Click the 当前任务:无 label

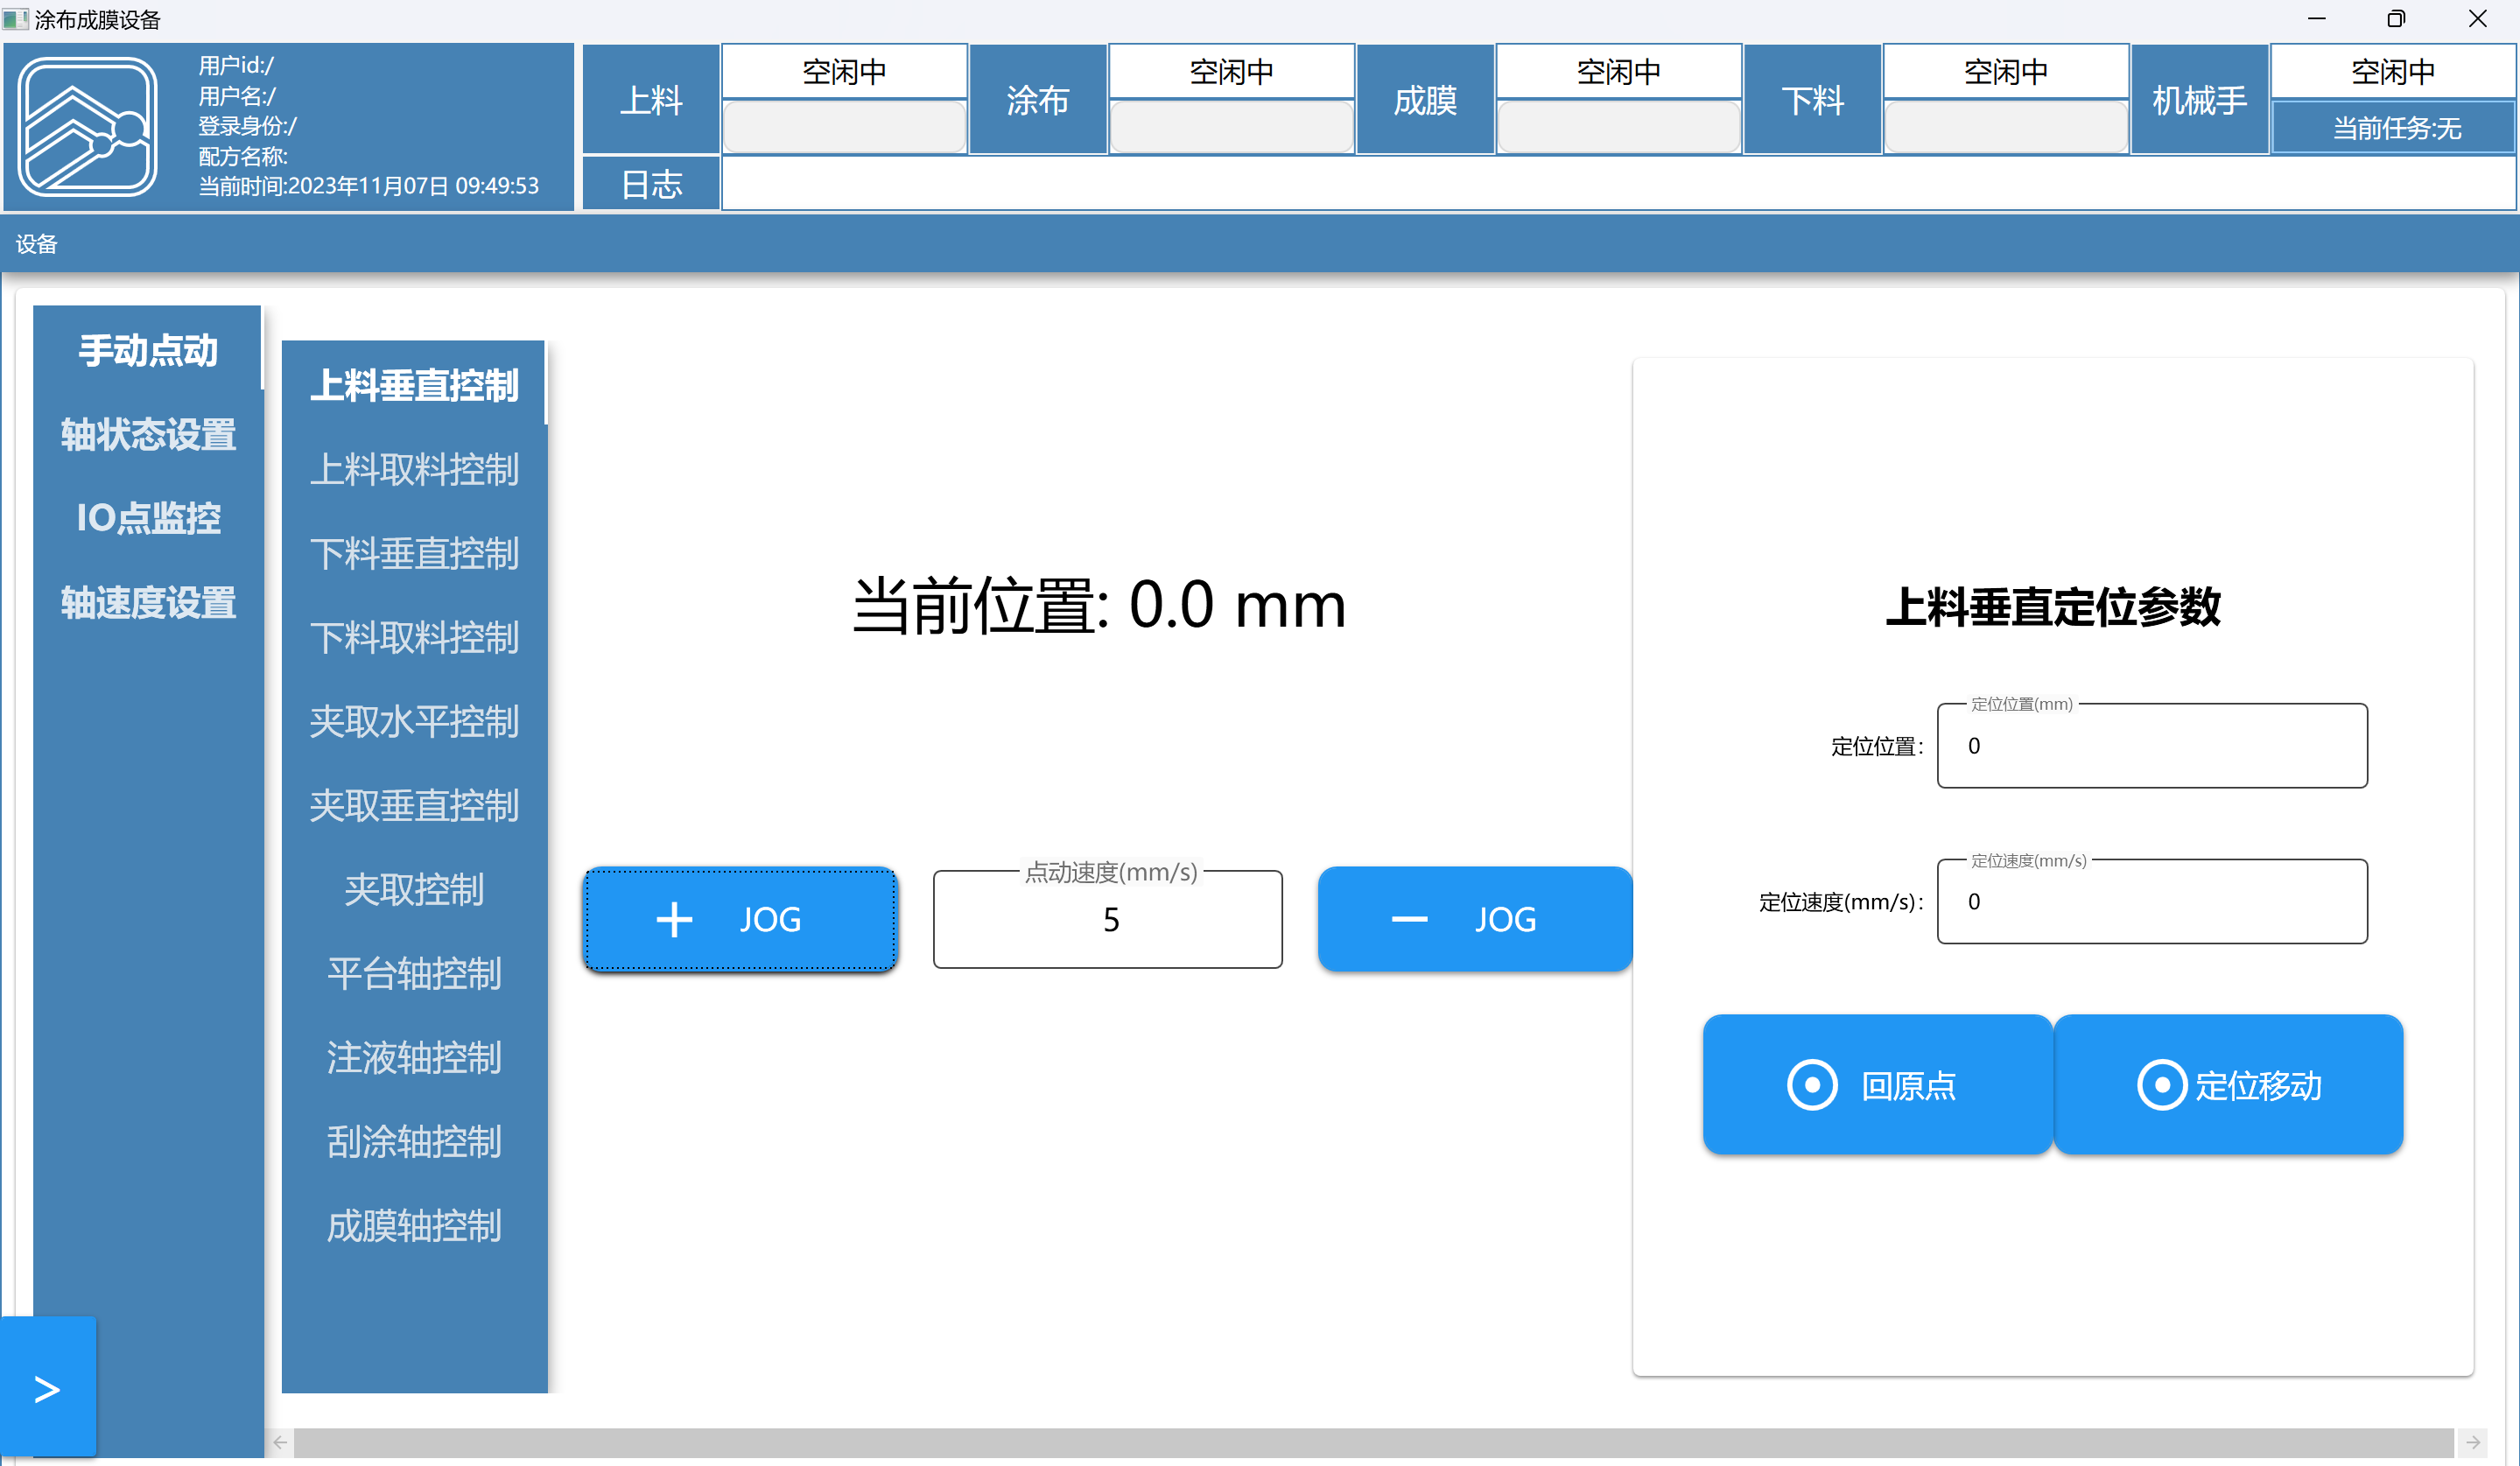click(x=2394, y=128)
